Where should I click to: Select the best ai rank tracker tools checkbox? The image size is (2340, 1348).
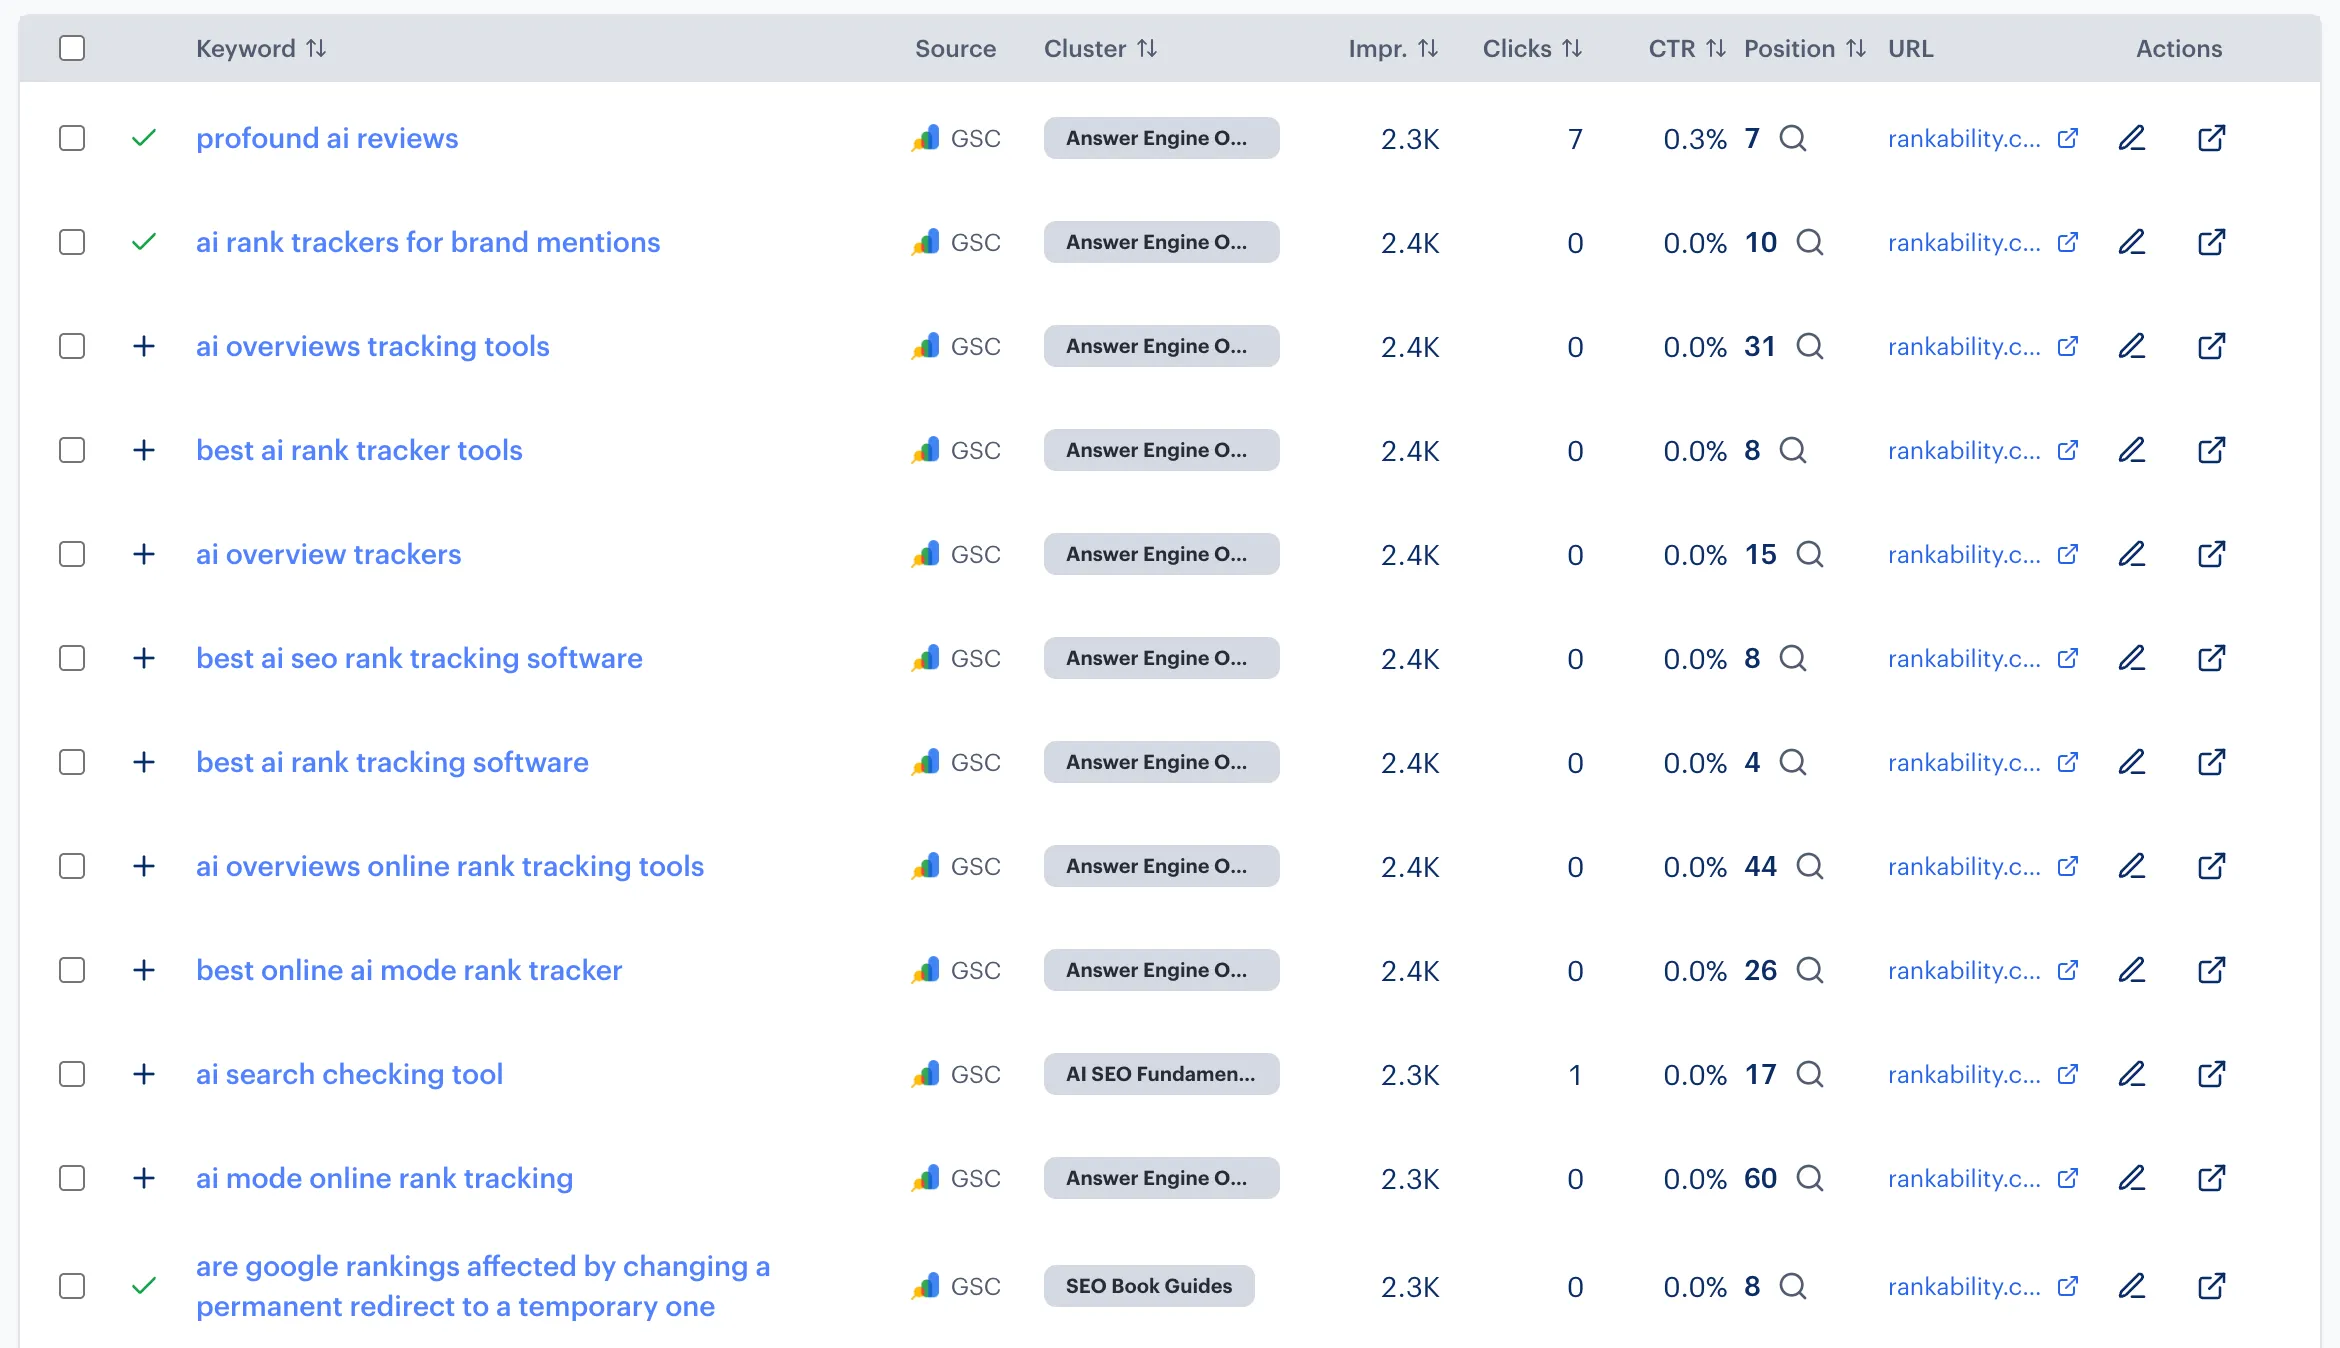coord(72,450)
